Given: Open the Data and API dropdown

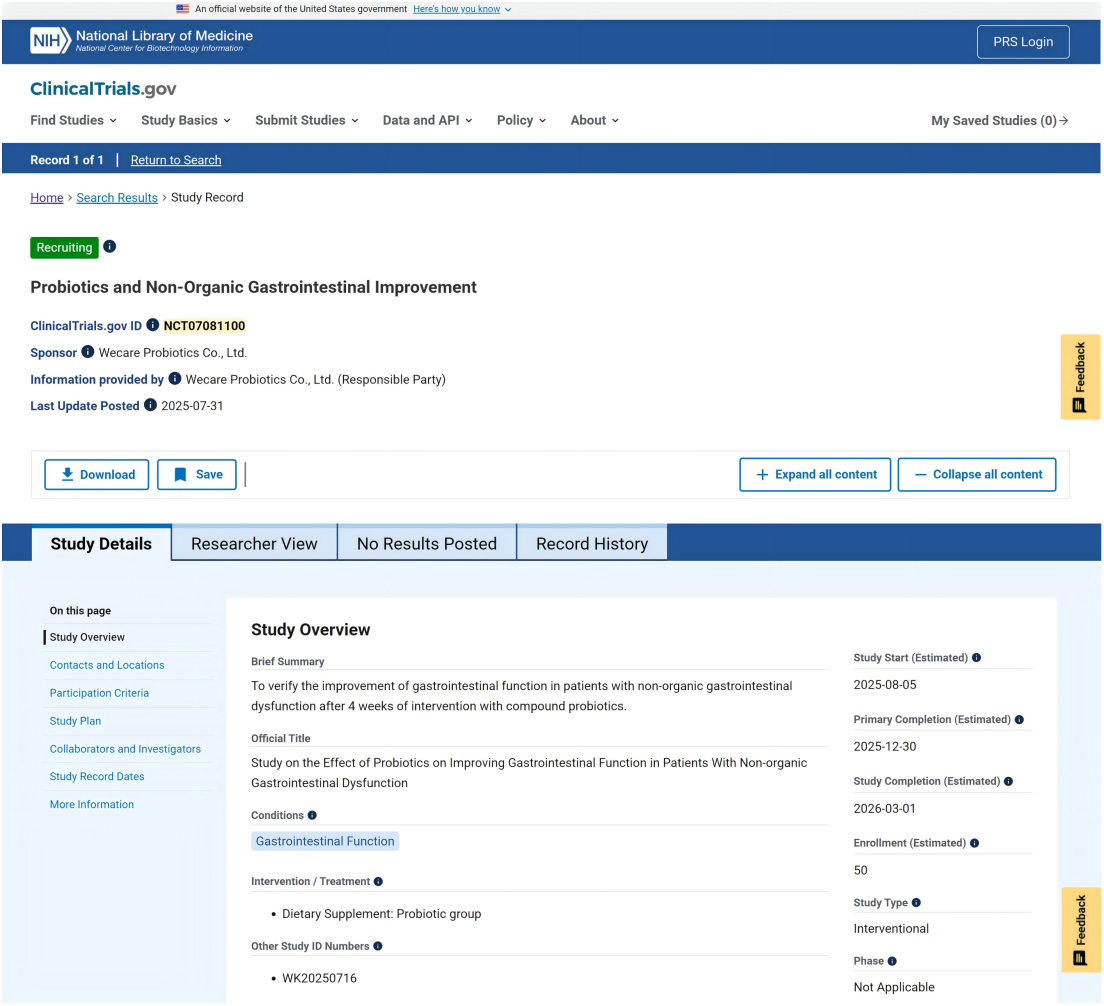Looking at the screenshot, I should click(427, 120).
